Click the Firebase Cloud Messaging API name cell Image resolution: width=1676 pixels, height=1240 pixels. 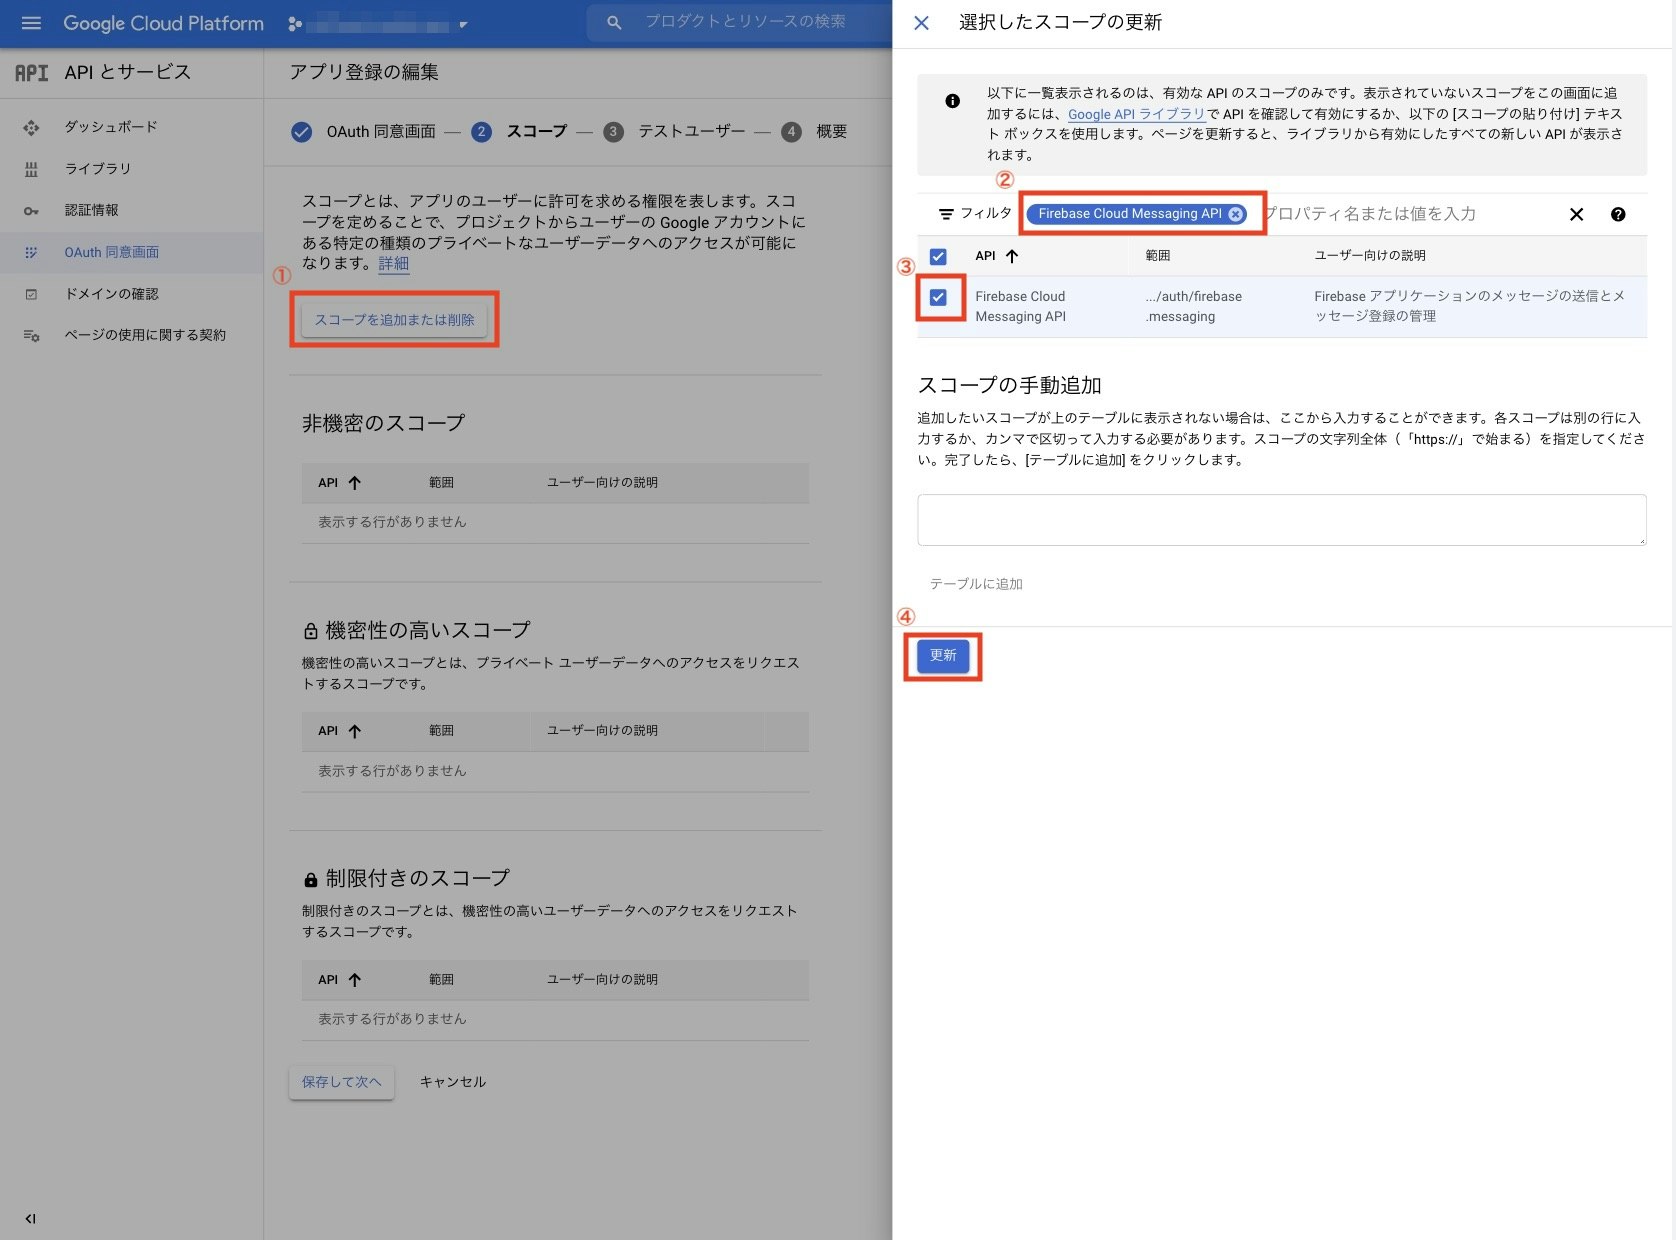click(x=1021, y=307)
